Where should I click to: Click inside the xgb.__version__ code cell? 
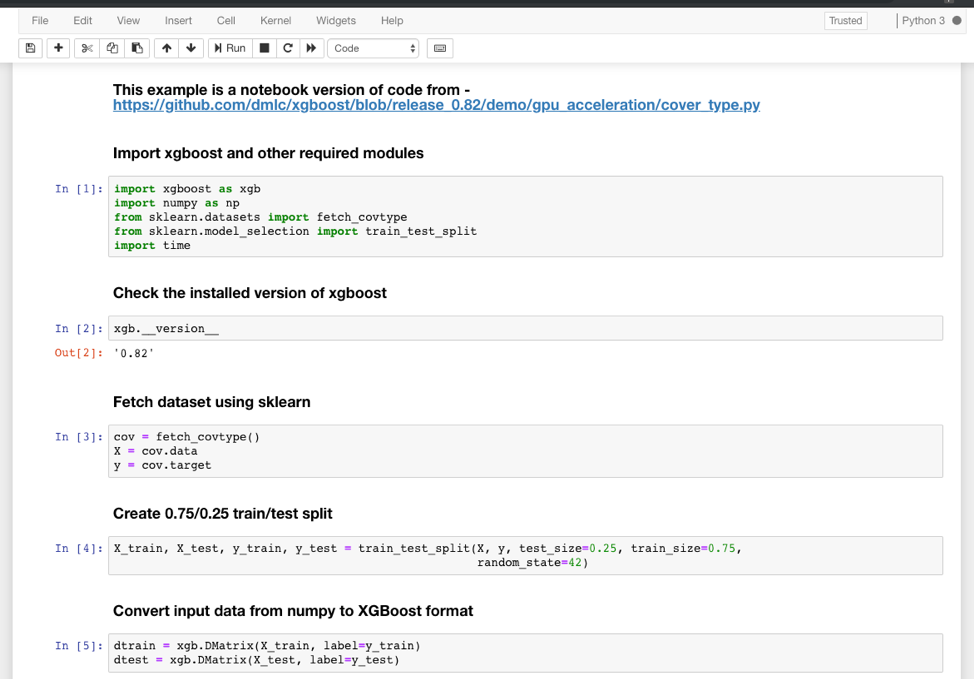(x=300, y=327)
